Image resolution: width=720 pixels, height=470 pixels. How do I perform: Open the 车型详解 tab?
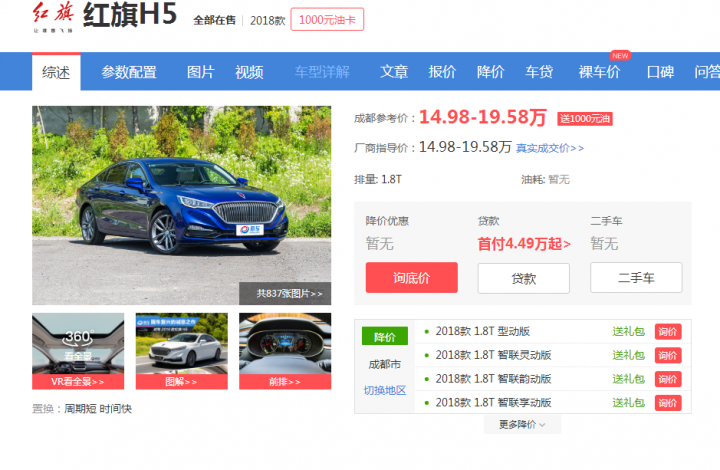(322, 72)
